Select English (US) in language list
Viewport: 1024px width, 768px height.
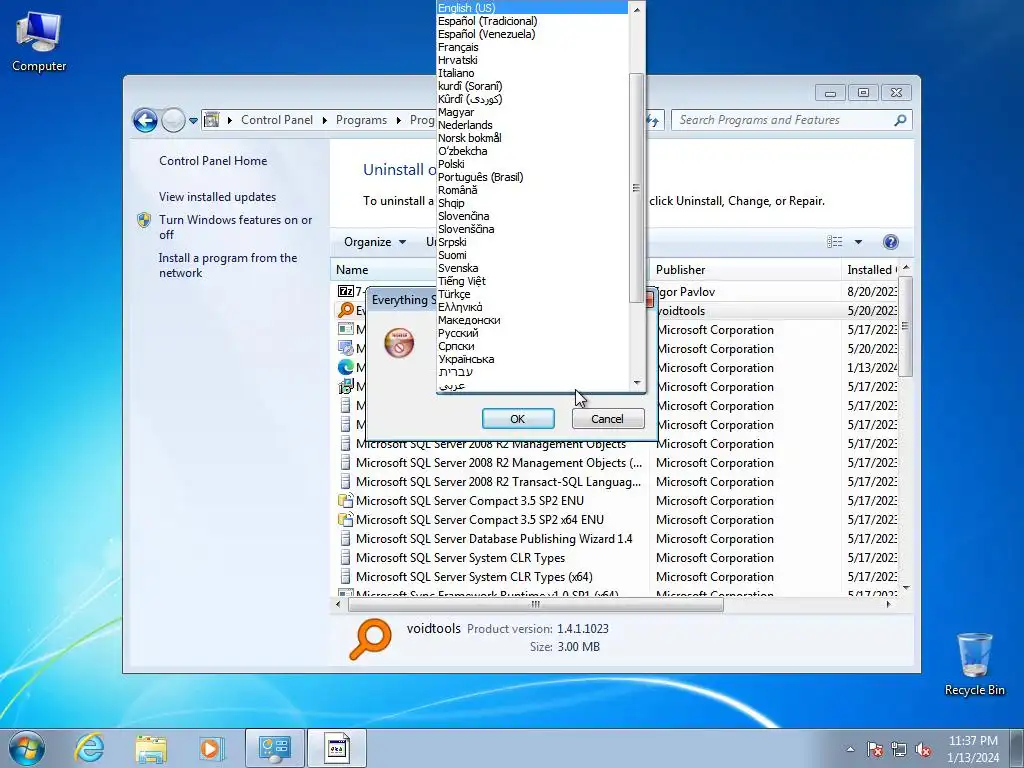532,8
